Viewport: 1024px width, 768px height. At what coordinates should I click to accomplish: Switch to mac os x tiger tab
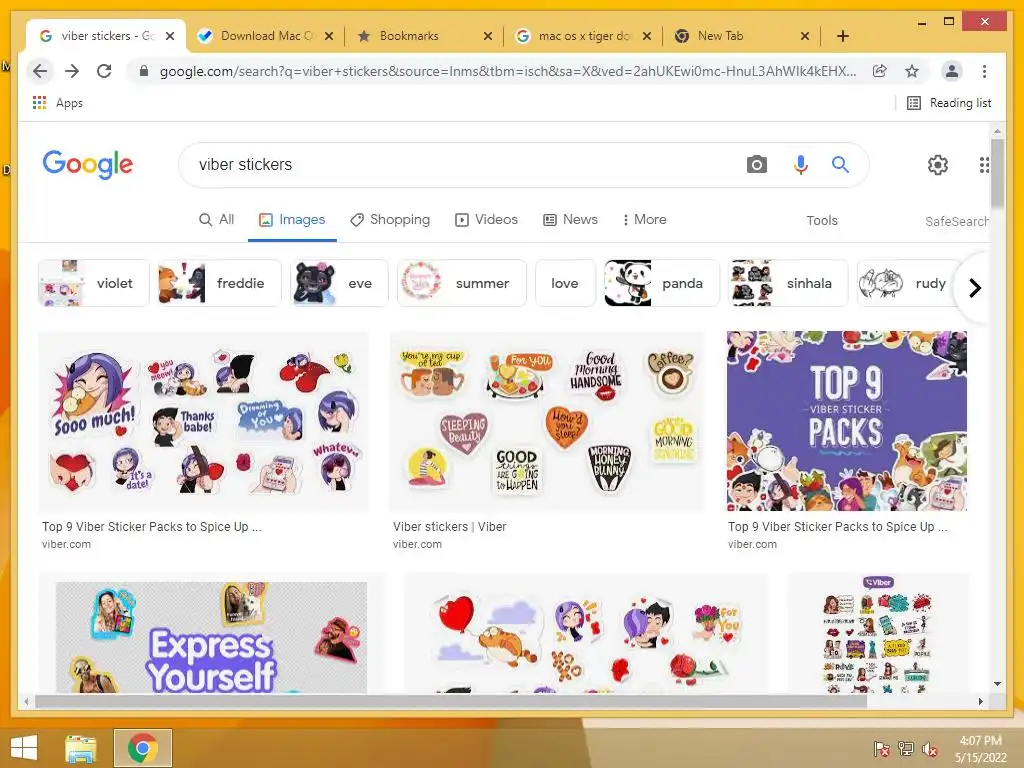584,36
